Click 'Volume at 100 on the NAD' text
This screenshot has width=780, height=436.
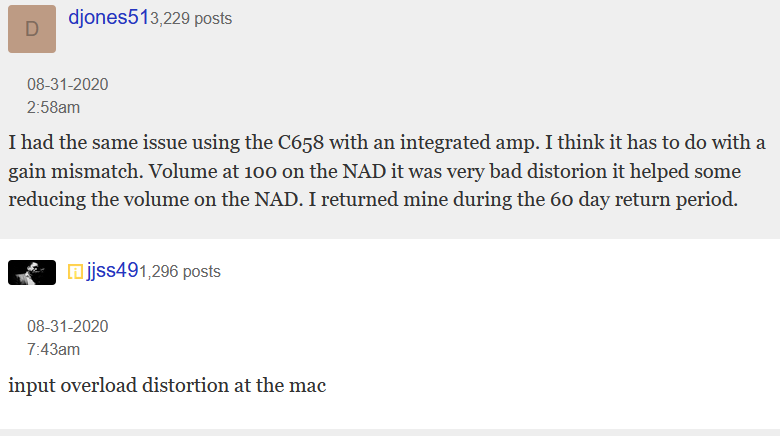[x=268, y=172]
